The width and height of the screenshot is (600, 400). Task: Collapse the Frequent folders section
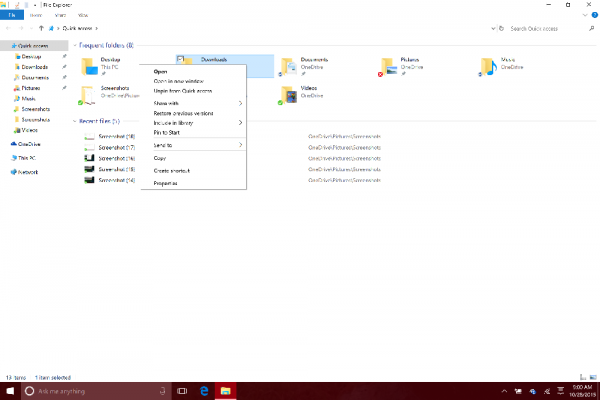click(75, 45)
